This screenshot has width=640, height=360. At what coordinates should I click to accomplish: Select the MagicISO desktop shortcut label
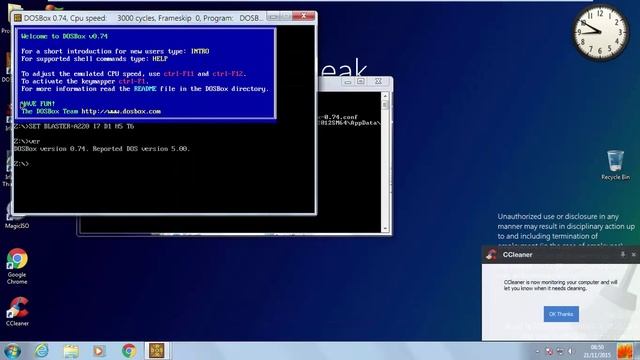pos(17,226)
